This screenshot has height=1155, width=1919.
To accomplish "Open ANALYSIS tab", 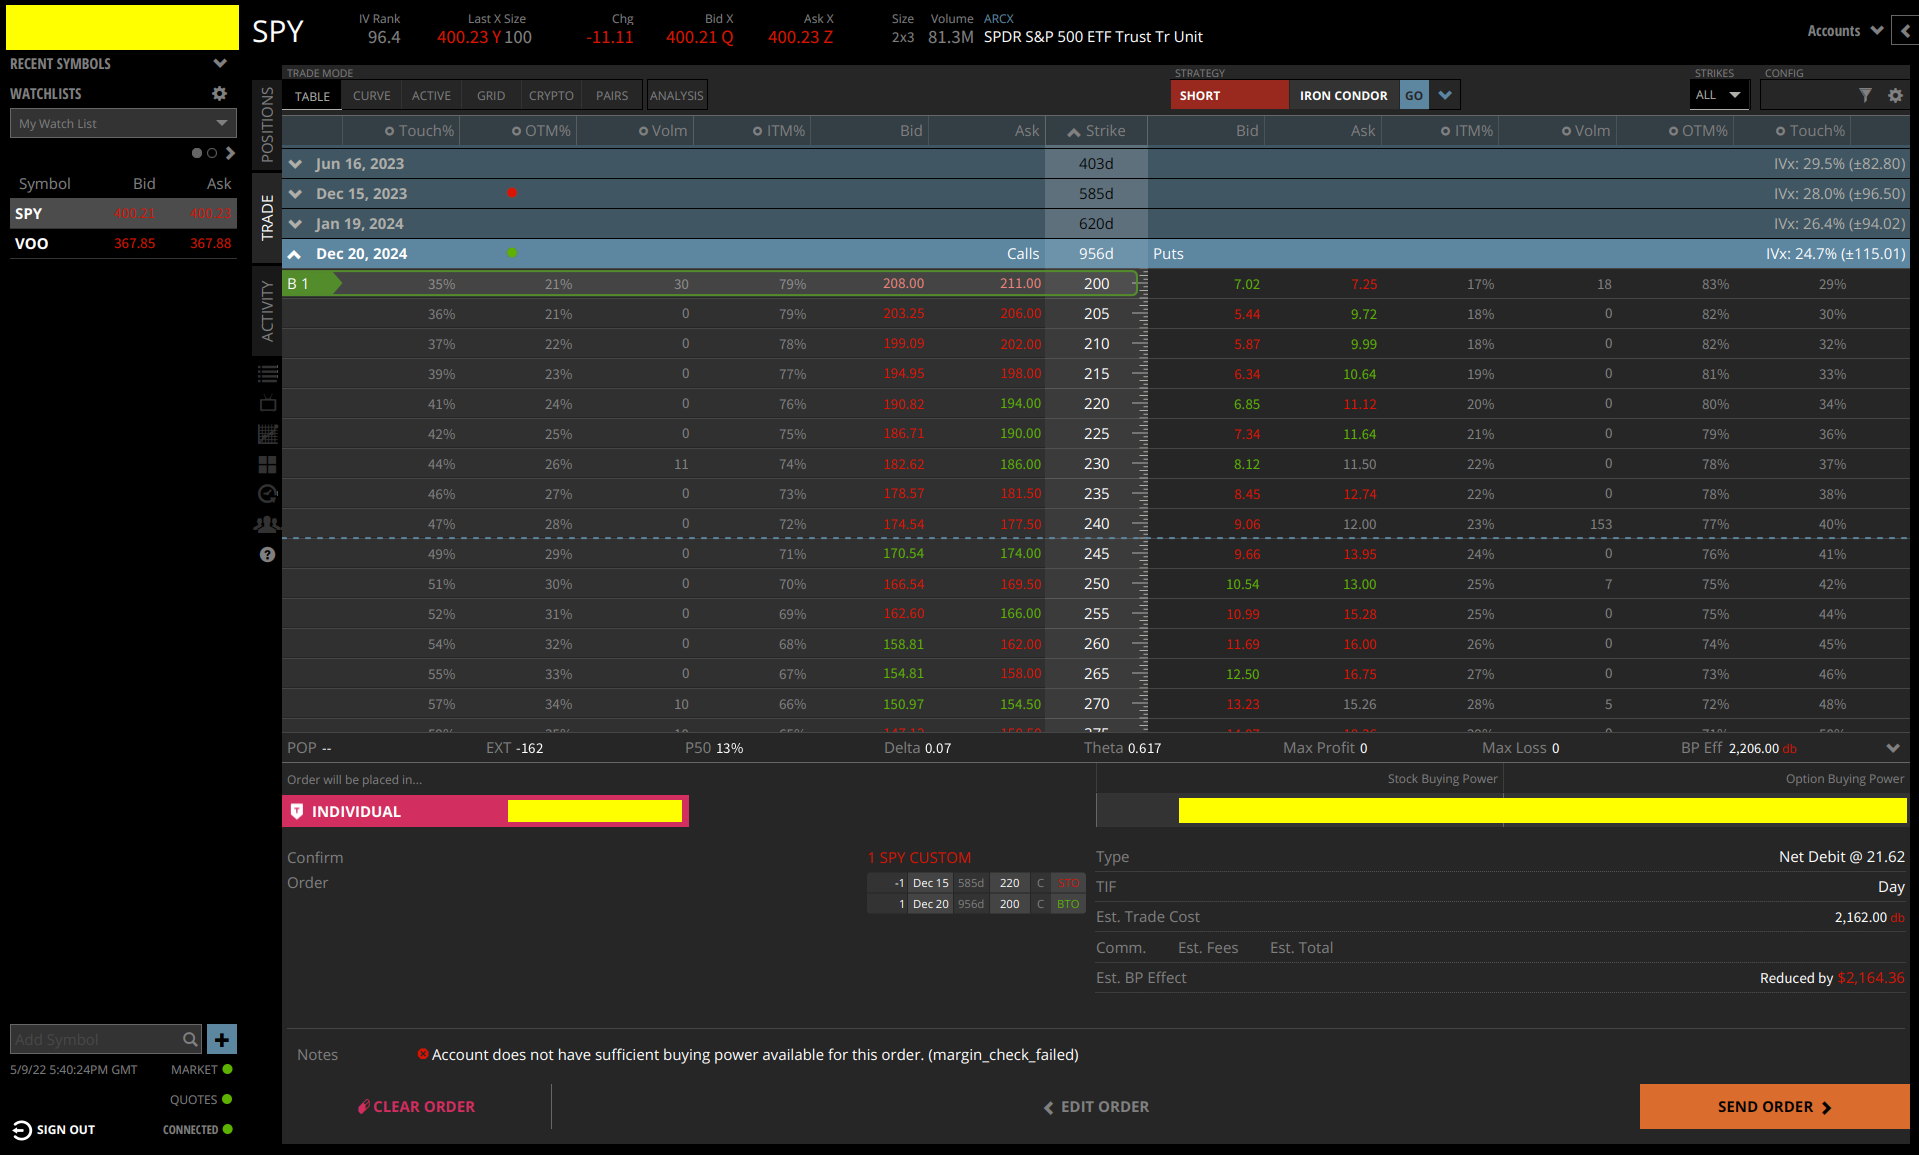I will 677,95.
